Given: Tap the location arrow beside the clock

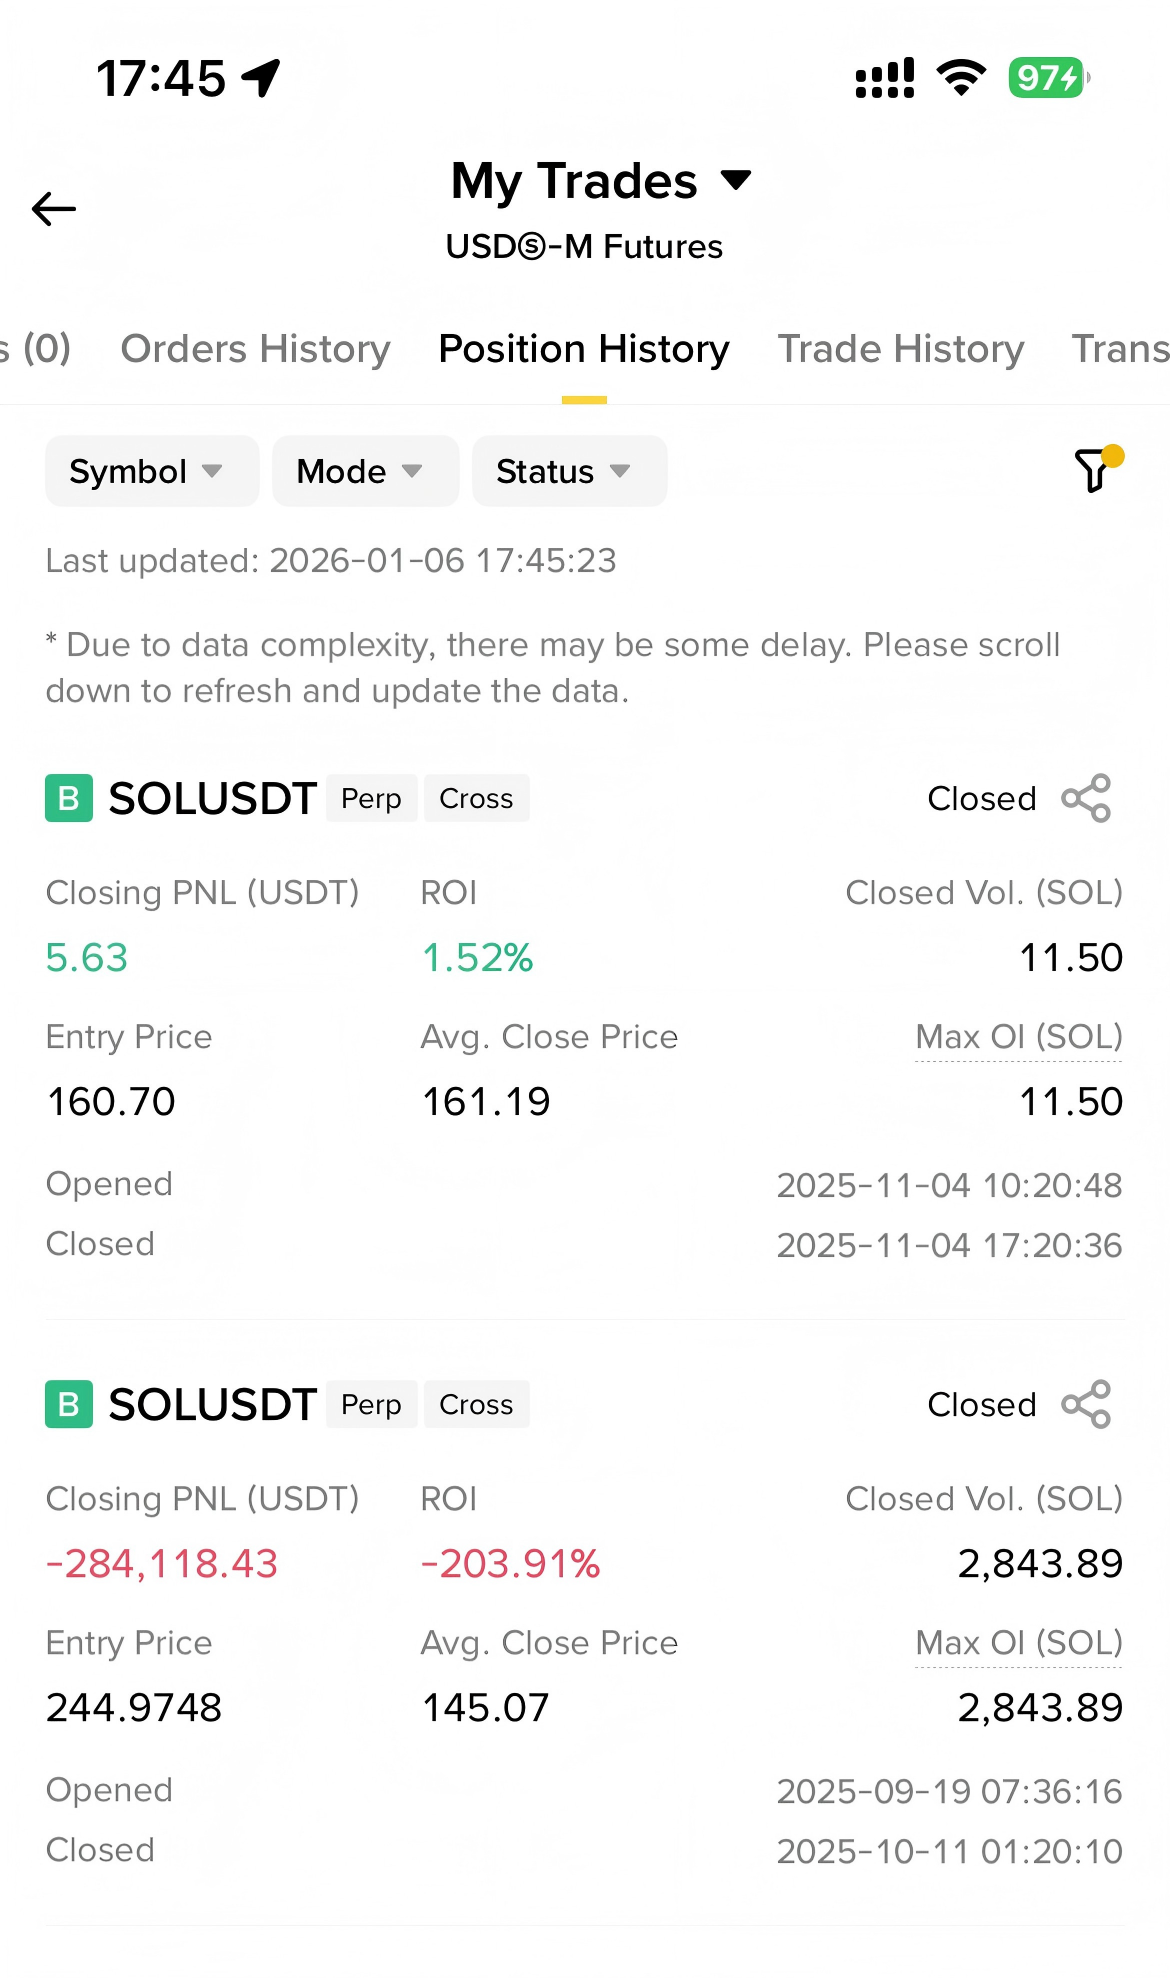Looking at the screenshot, I should tap(262, 78).
